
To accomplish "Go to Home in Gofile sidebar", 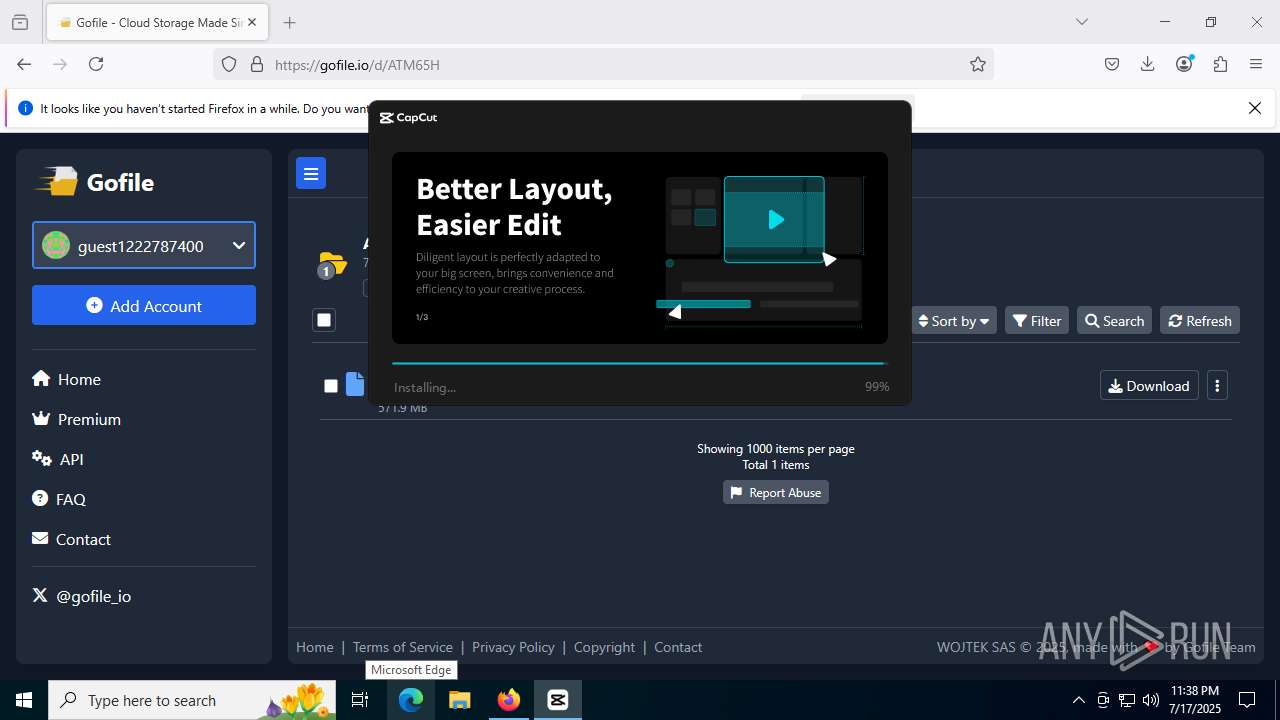I will (x=66, y=379).
